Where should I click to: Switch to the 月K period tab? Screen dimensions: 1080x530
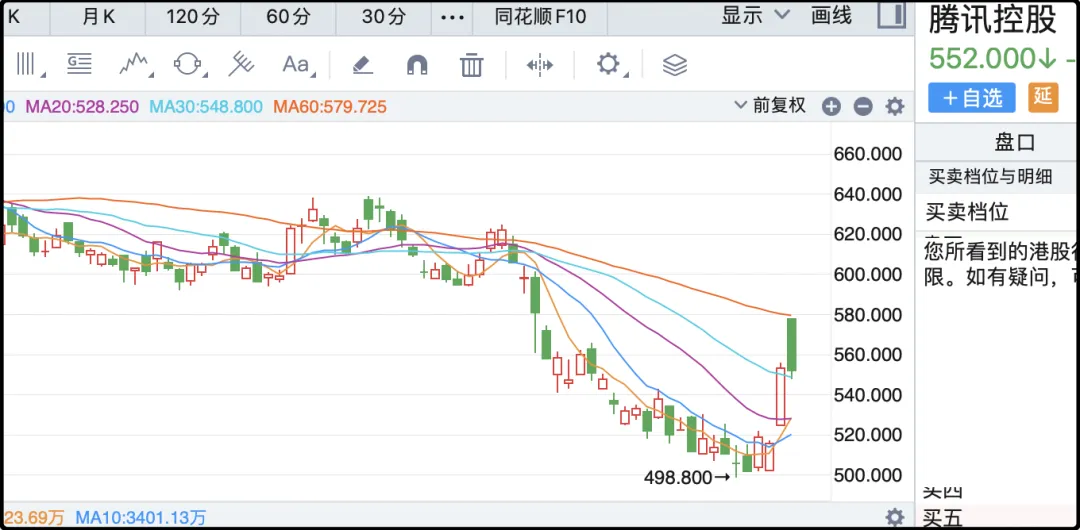click(x=98, y=17)
